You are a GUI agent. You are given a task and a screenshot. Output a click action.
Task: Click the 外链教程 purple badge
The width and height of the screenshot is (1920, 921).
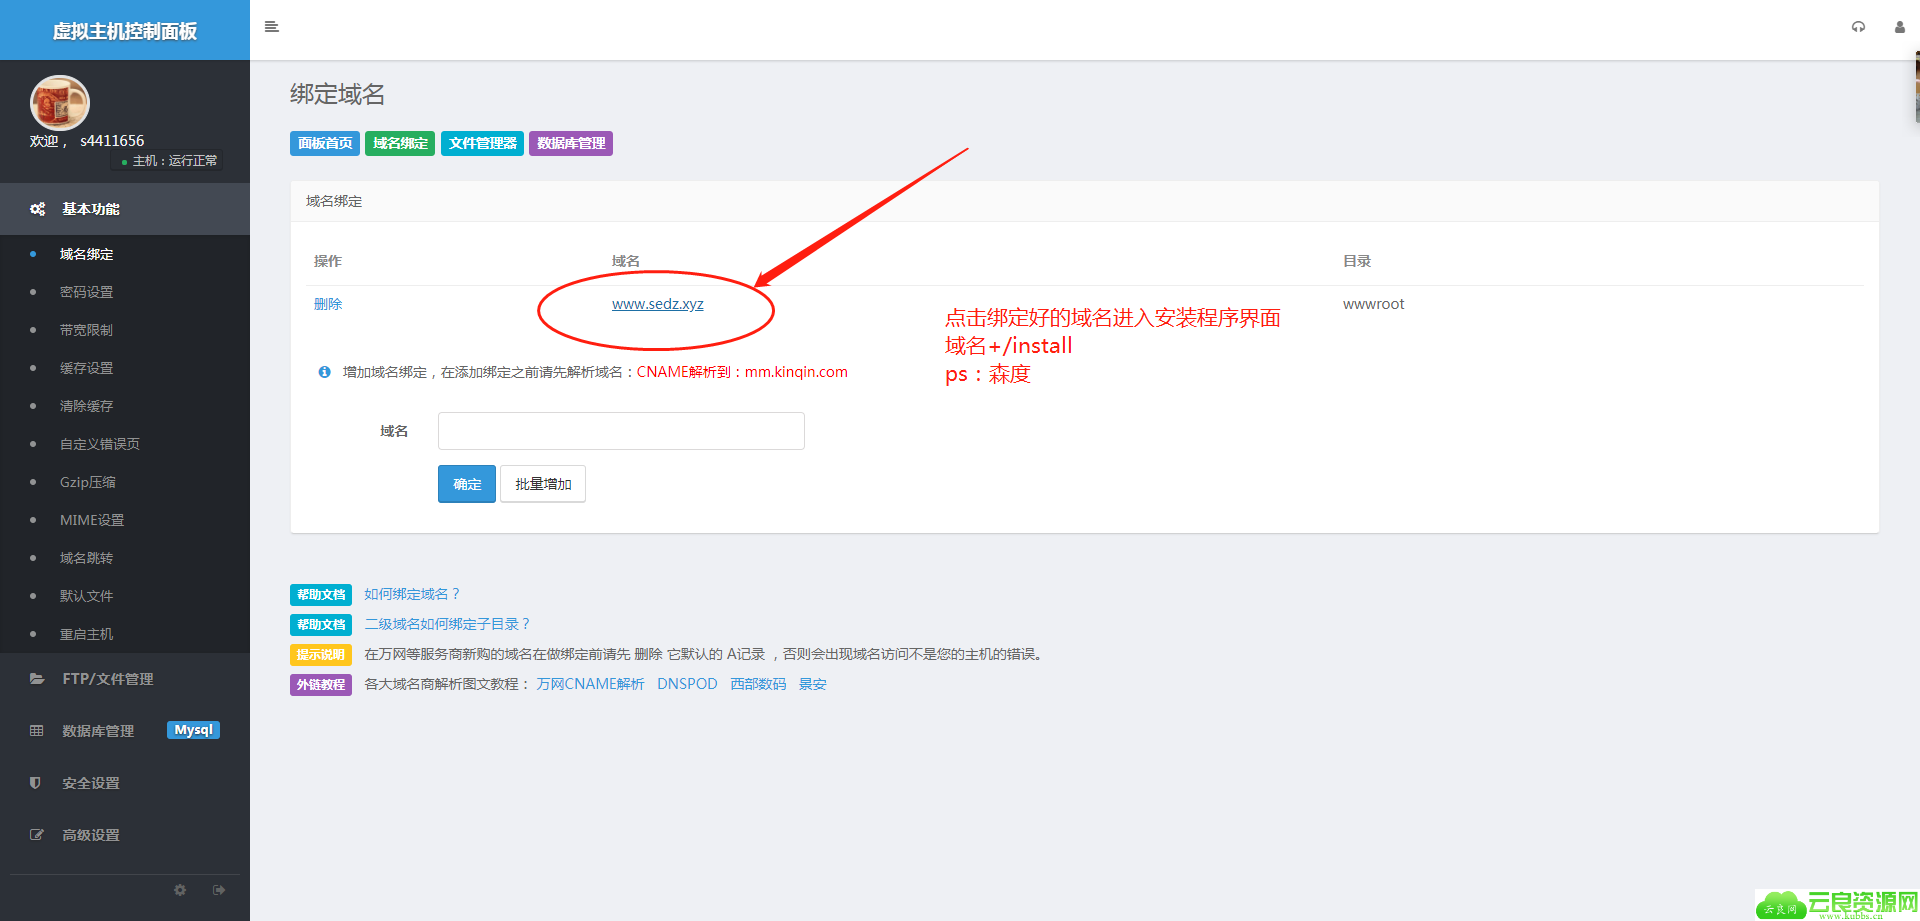click(321, 685)
